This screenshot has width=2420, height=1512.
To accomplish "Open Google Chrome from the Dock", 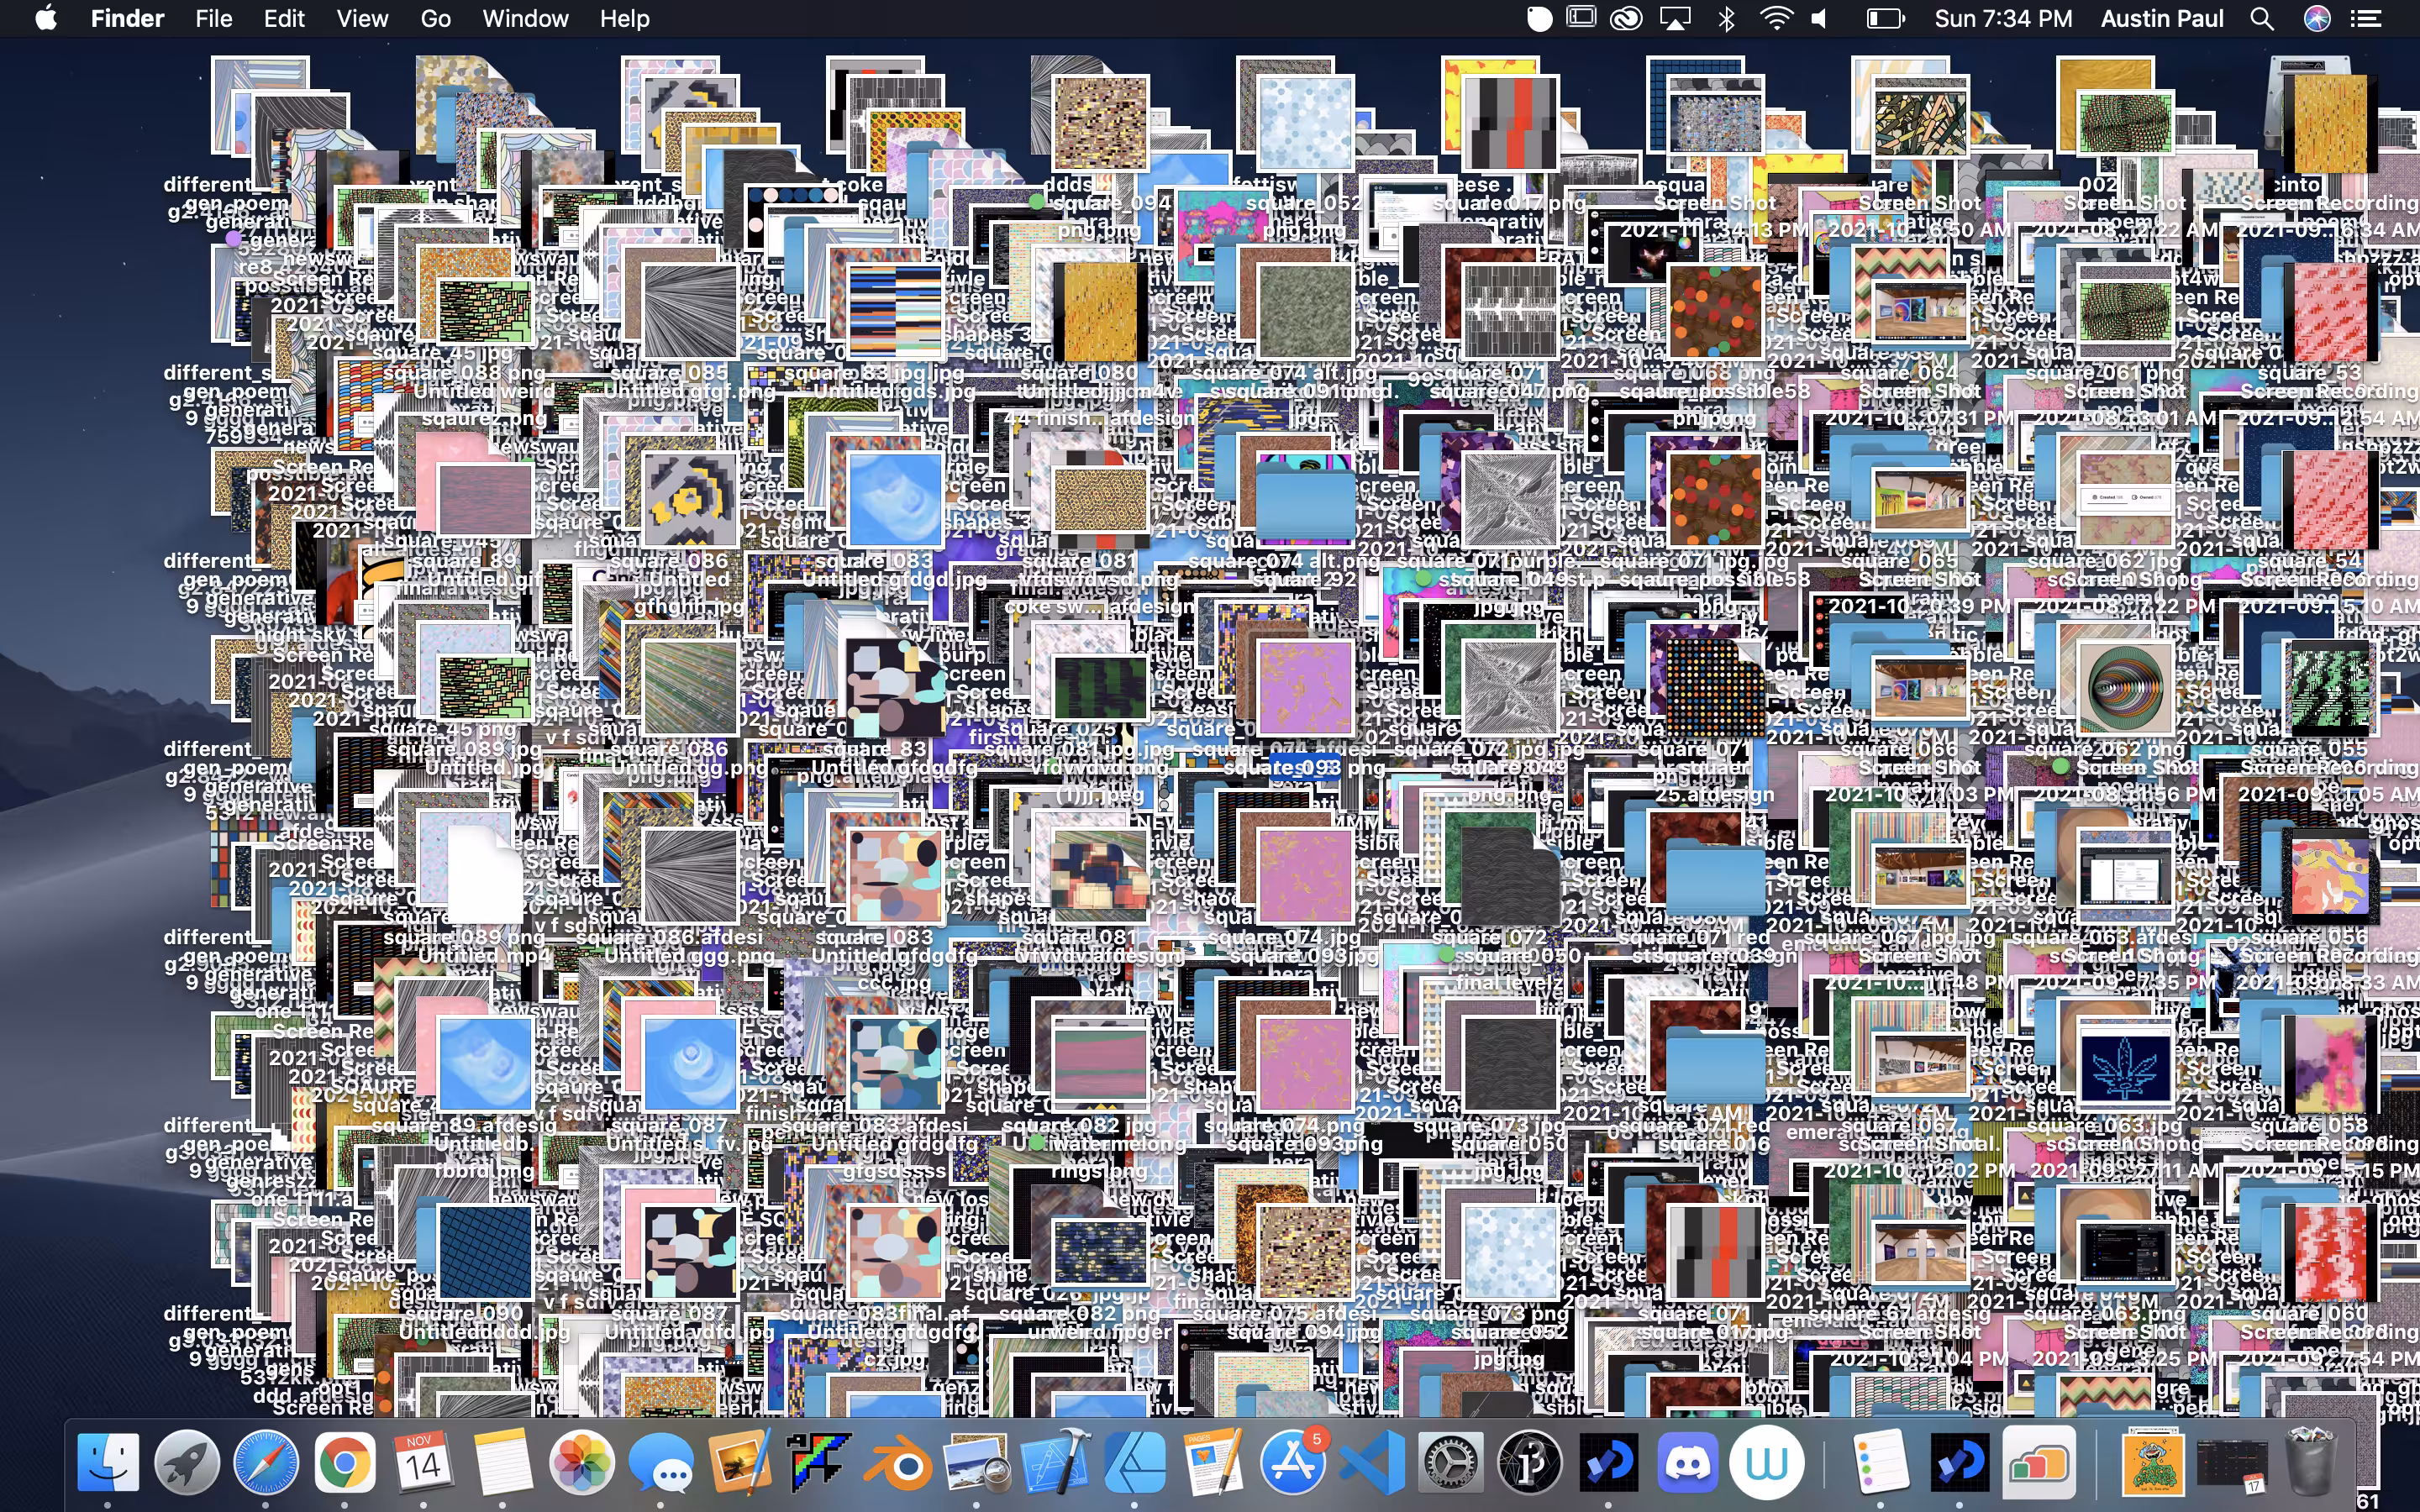I will coord(344,1463).
